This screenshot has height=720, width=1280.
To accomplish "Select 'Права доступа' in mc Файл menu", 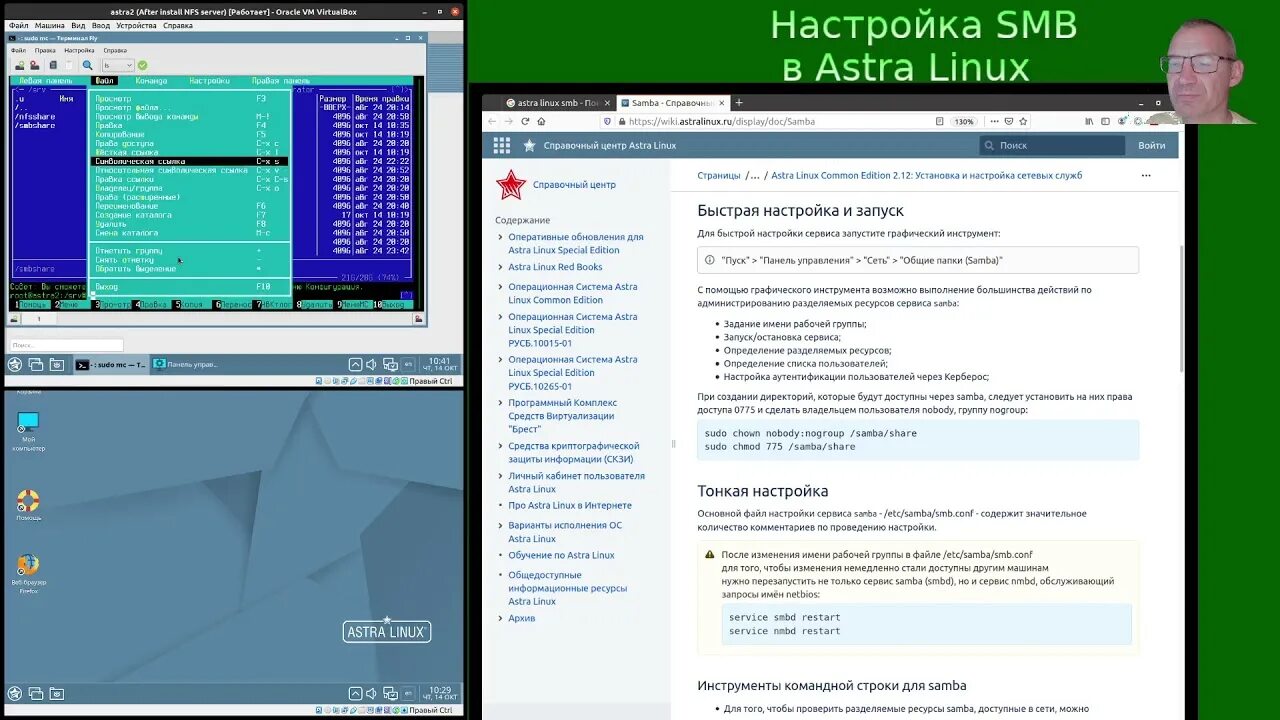I will pyautogui.click(x=190, y=143).
